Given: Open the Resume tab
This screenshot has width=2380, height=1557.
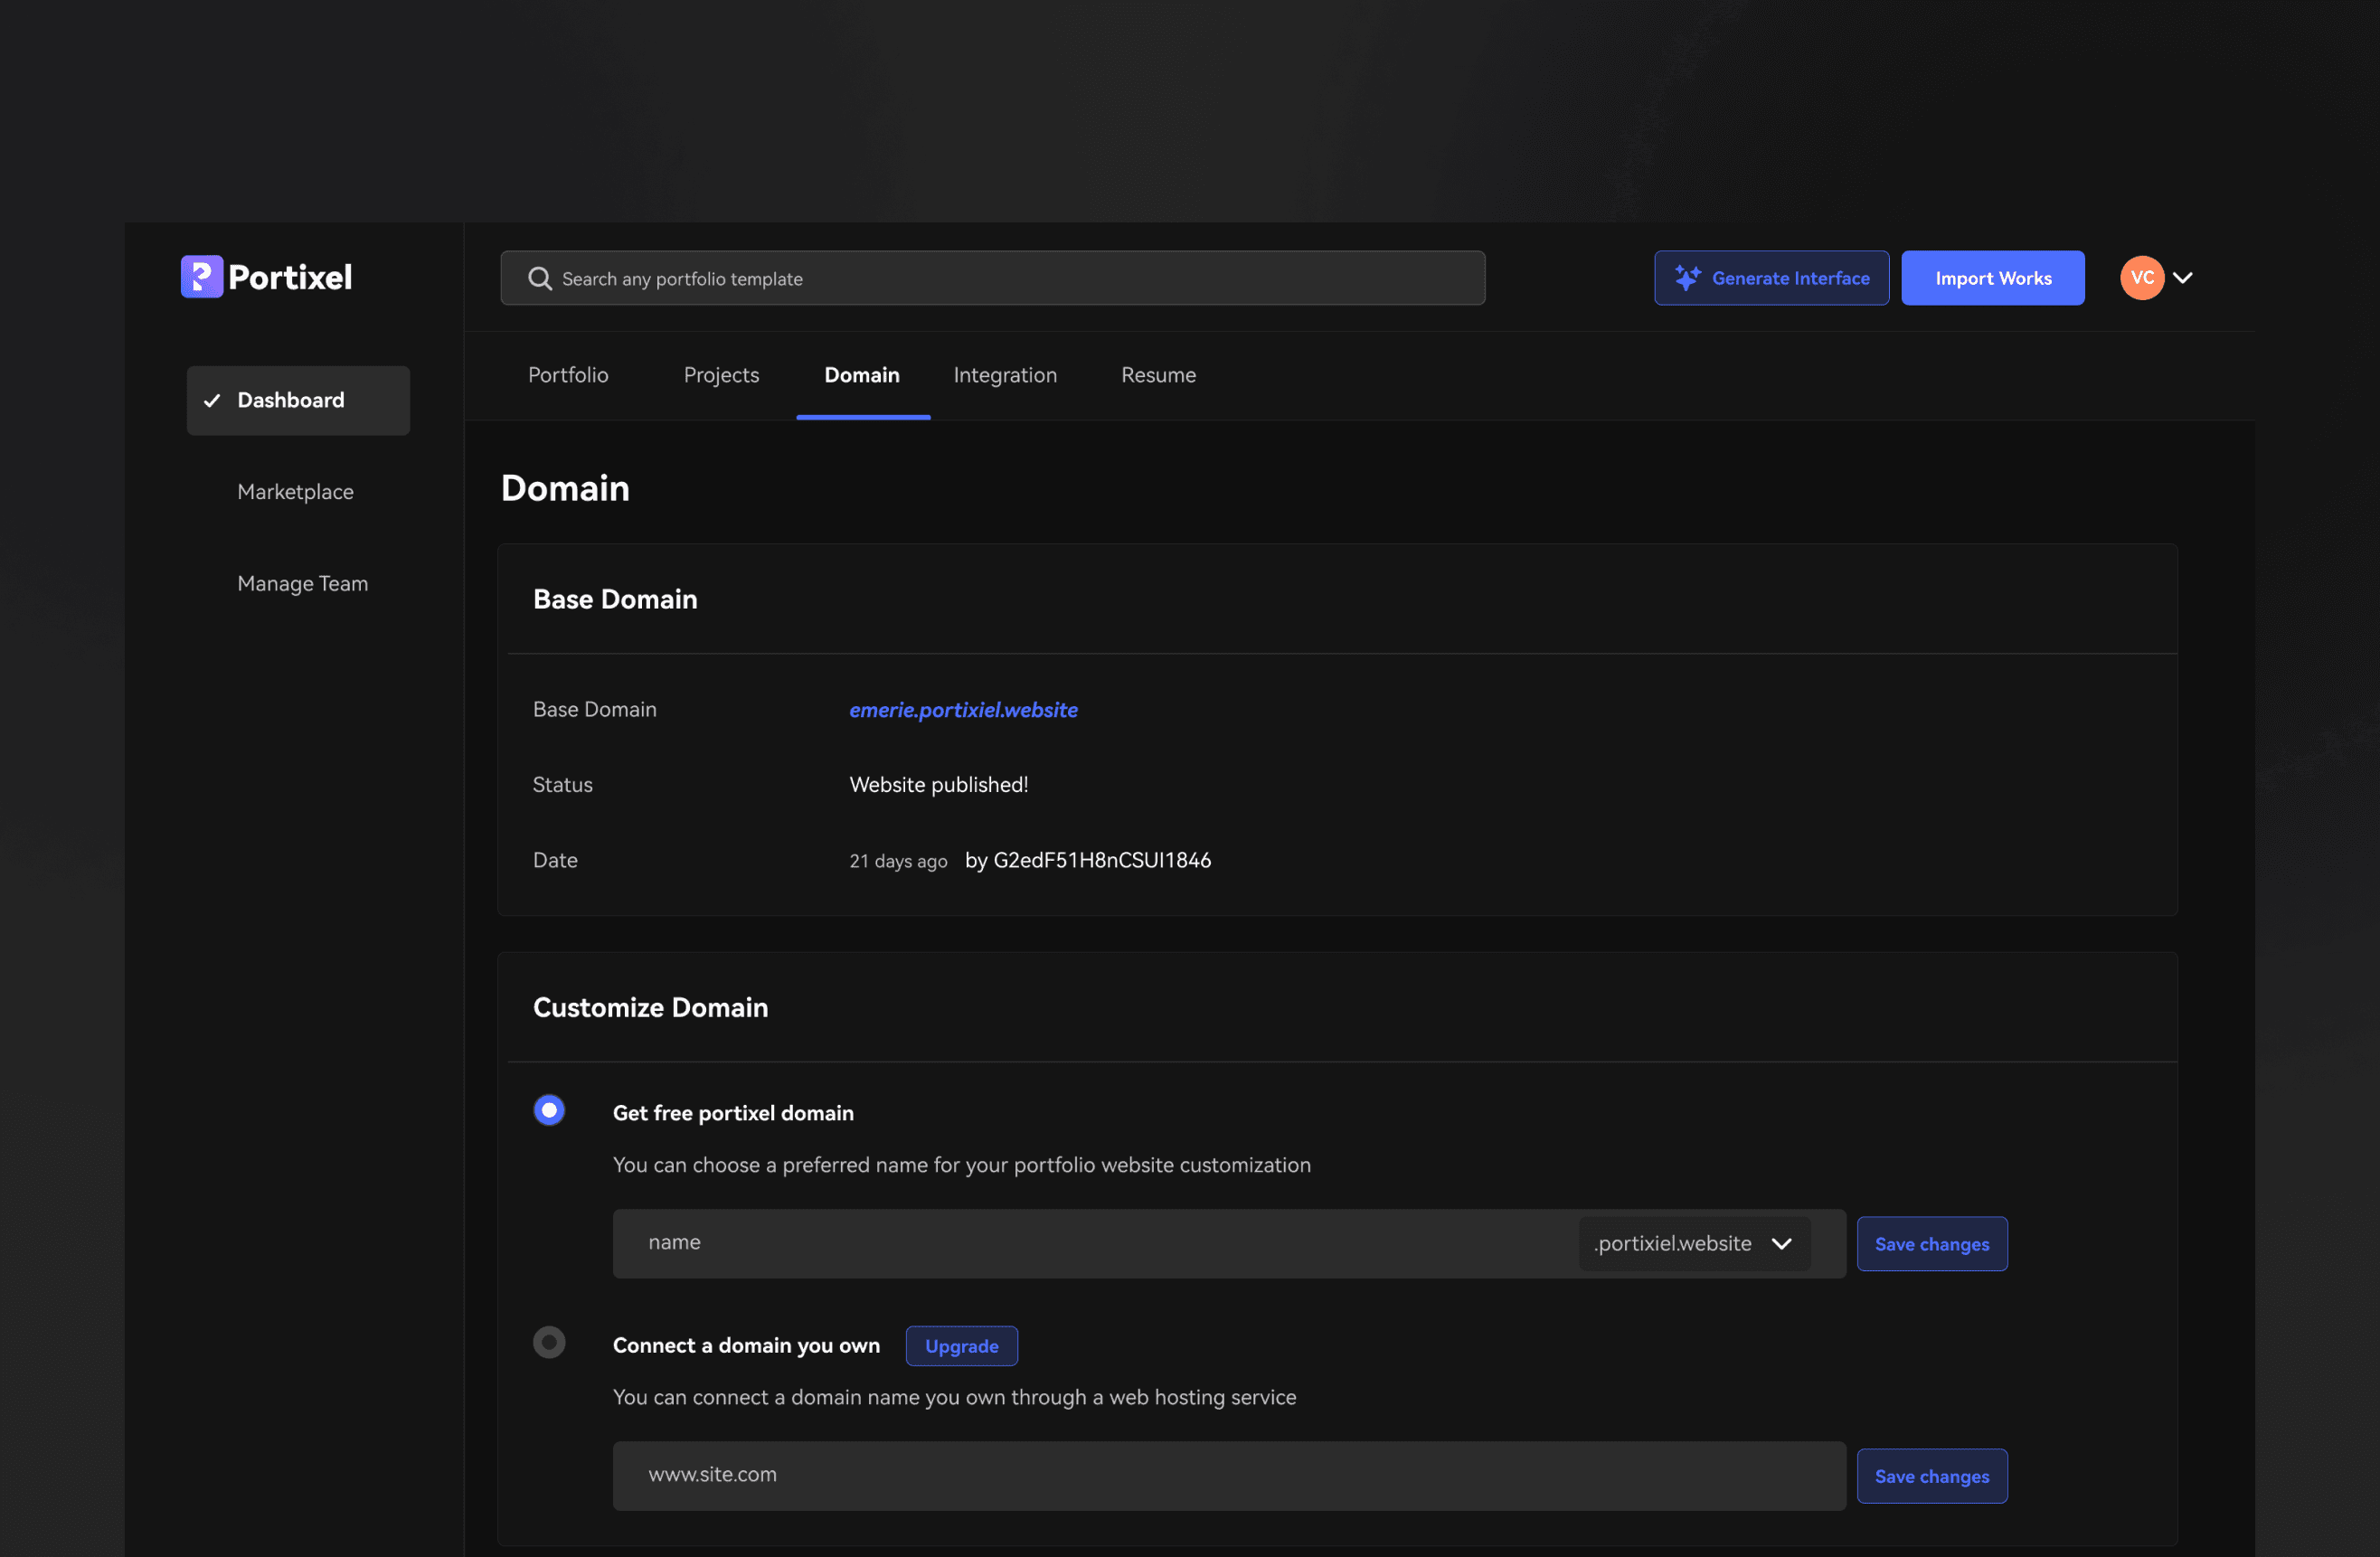Looking at the screenshot, I should [1158, 375].
